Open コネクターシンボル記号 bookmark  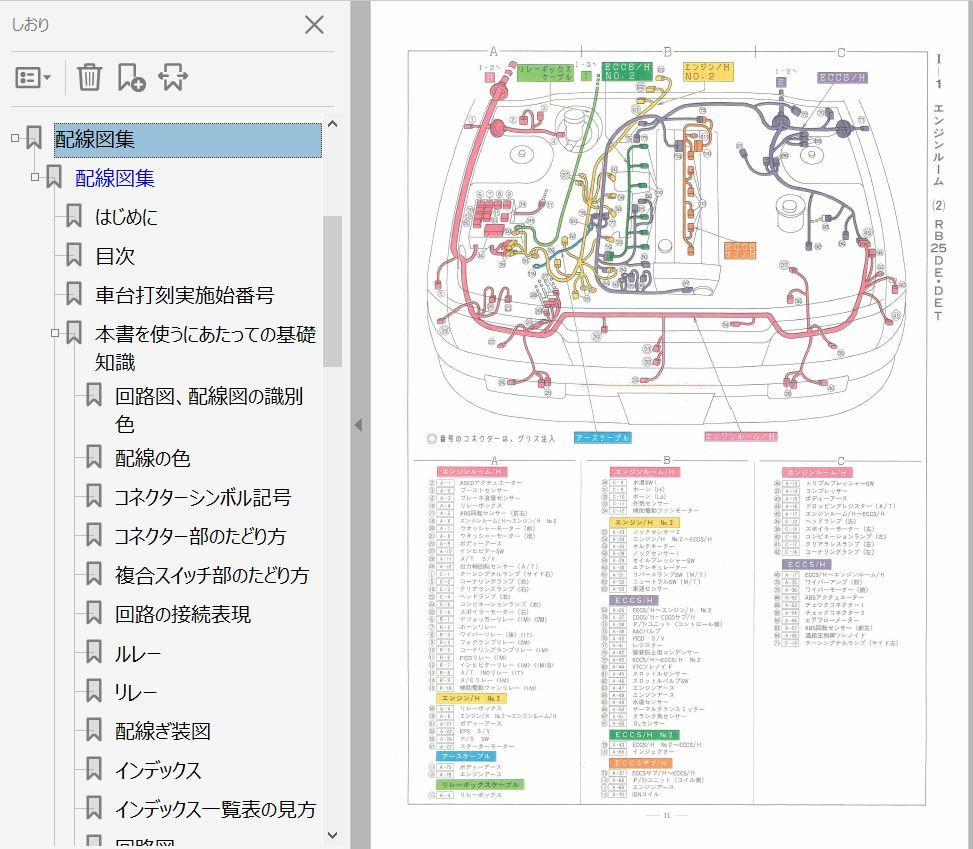pos(202,498)
